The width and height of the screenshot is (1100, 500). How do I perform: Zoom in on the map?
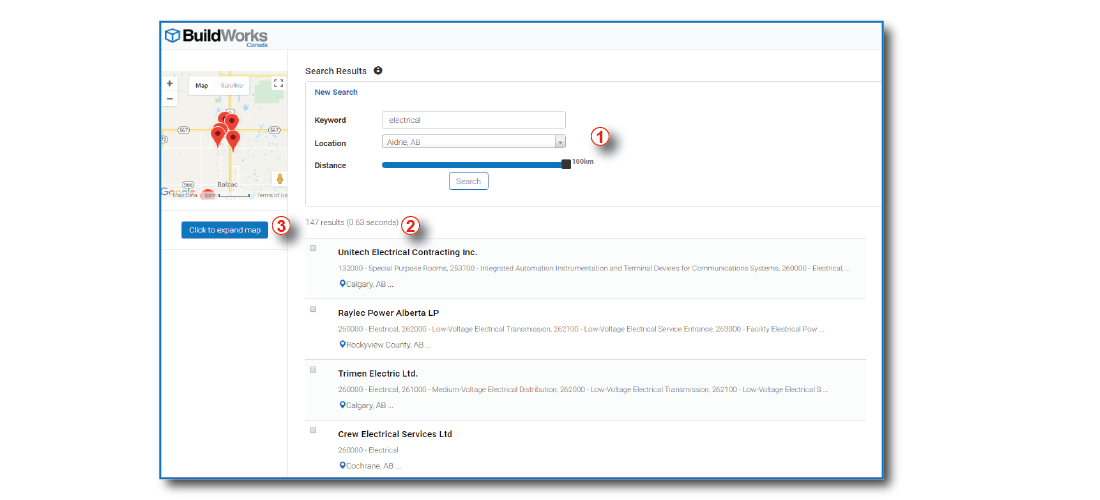[170, 83]
